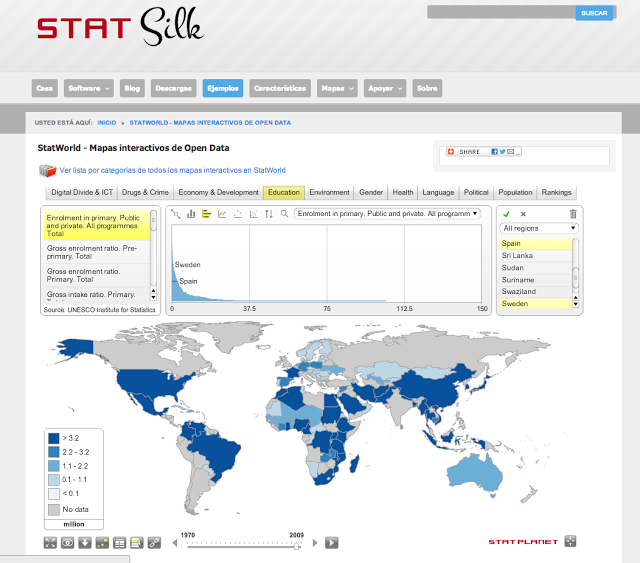Open the indicator dropdown above the chart
This screenshot has height=563, width=640.
pos(387,214)
